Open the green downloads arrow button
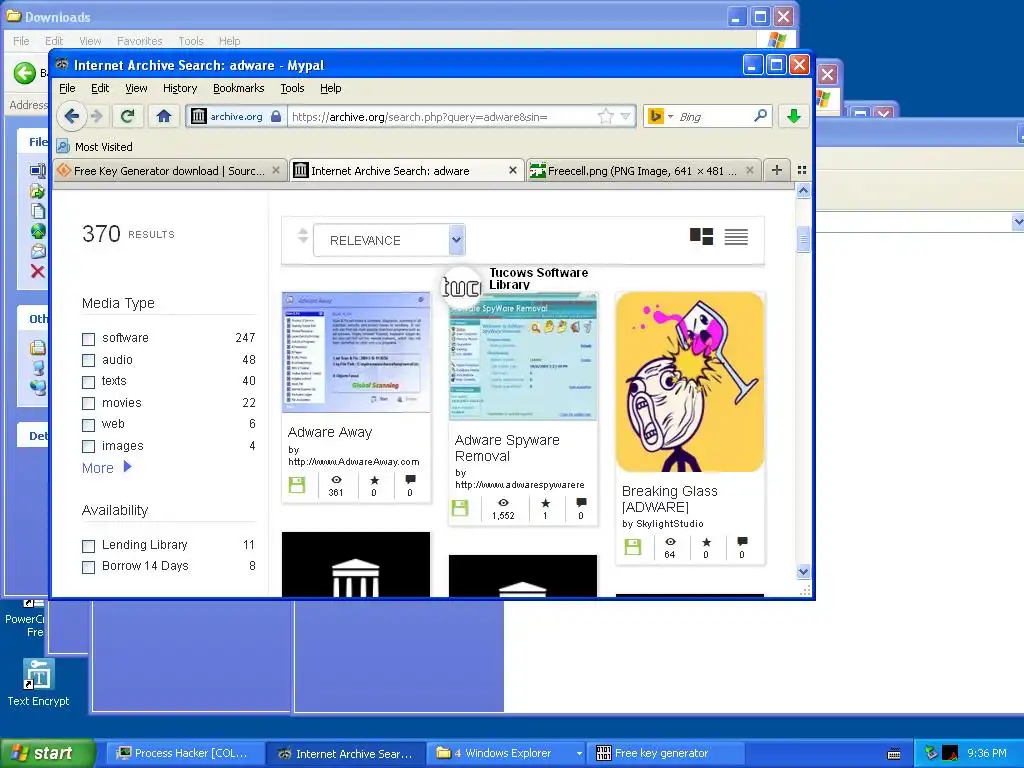The width and height of the screenshot is (1024, 768). pyautogui.click(x=793, y=116)
